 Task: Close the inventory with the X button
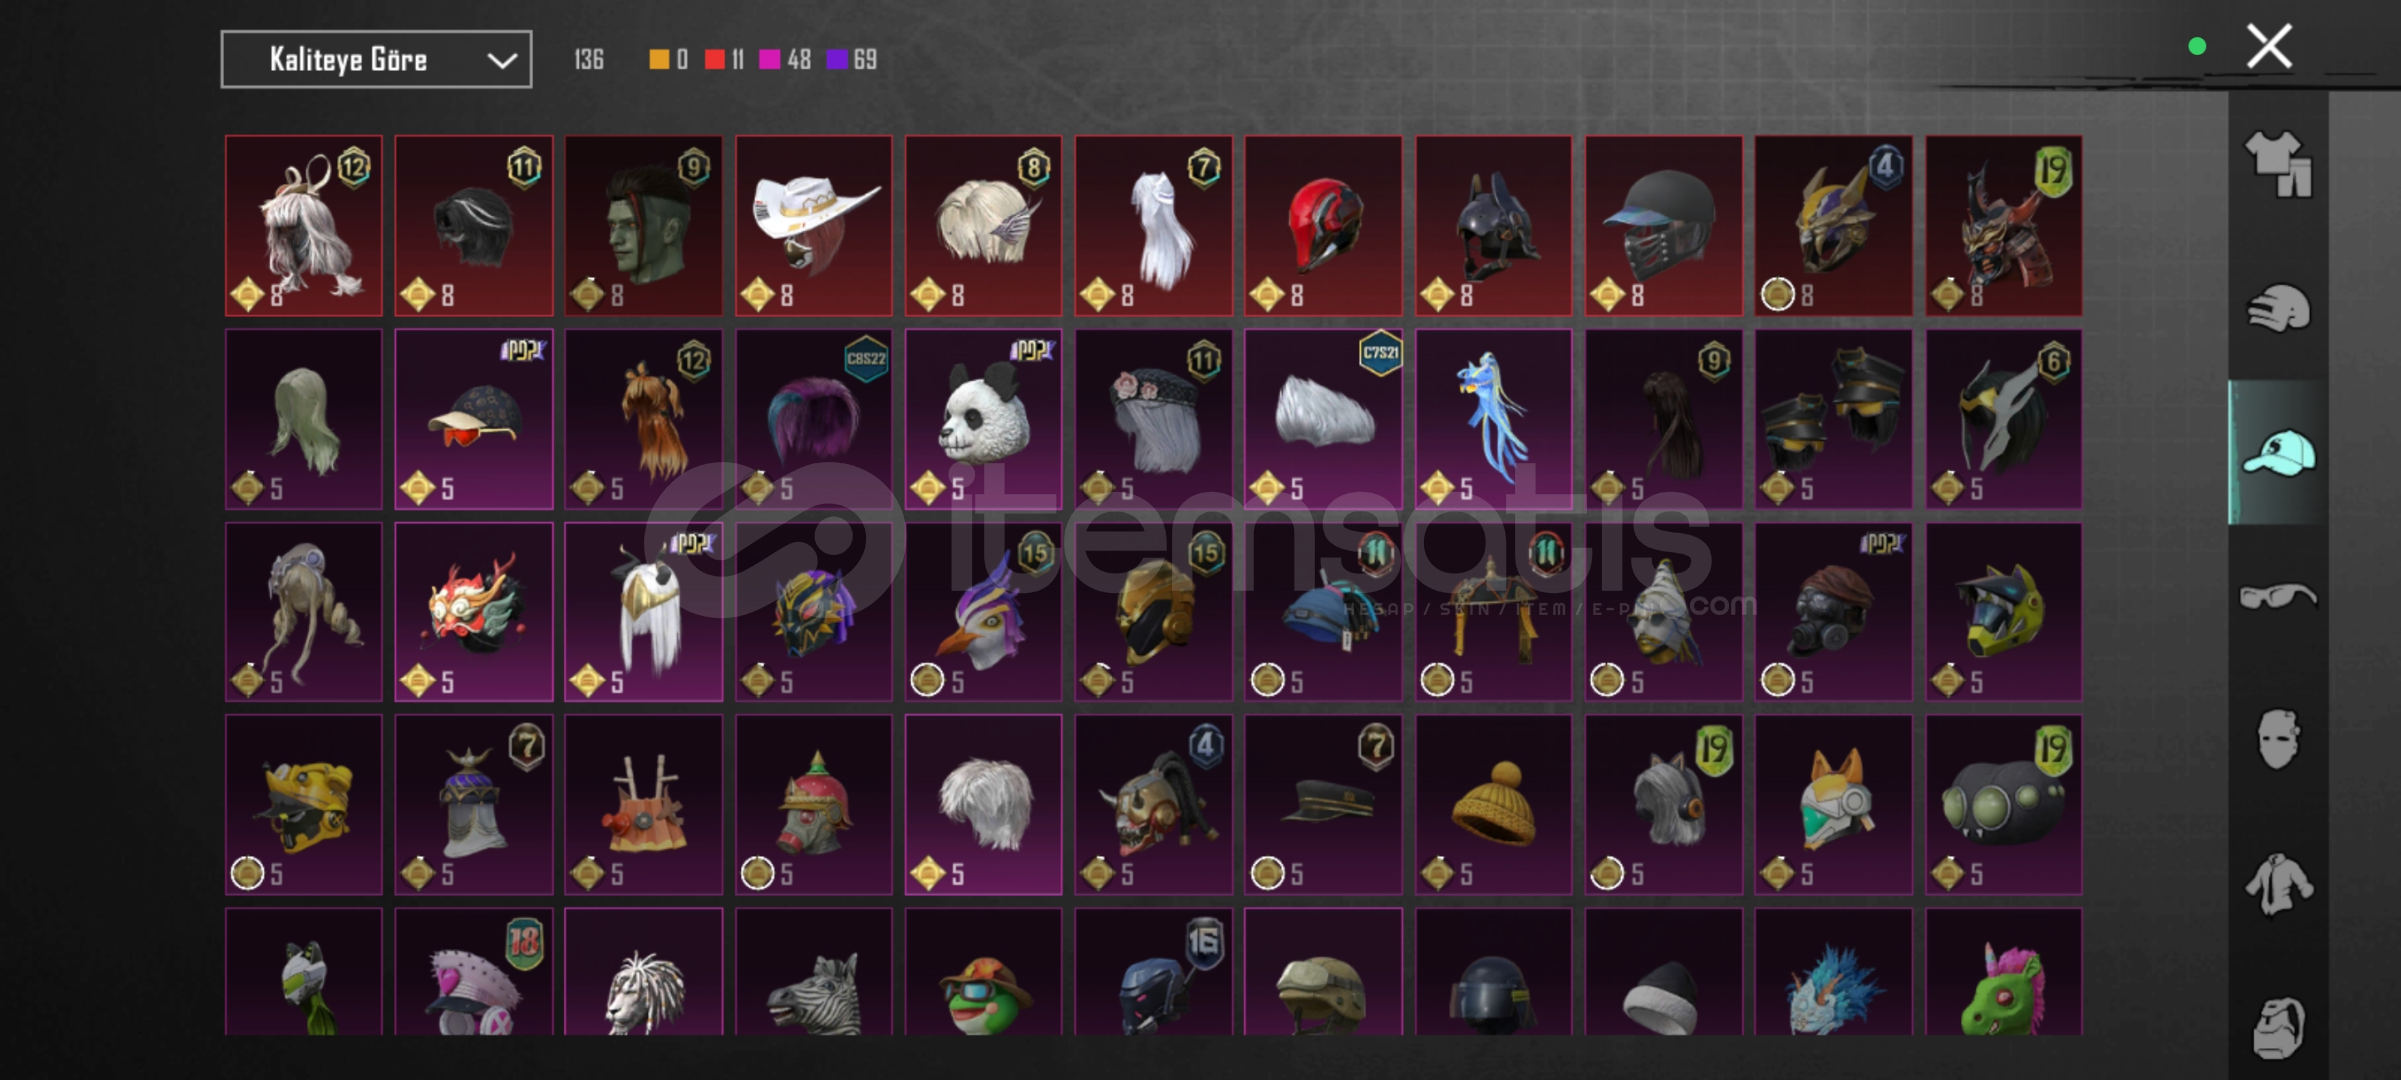(2269, 46)
